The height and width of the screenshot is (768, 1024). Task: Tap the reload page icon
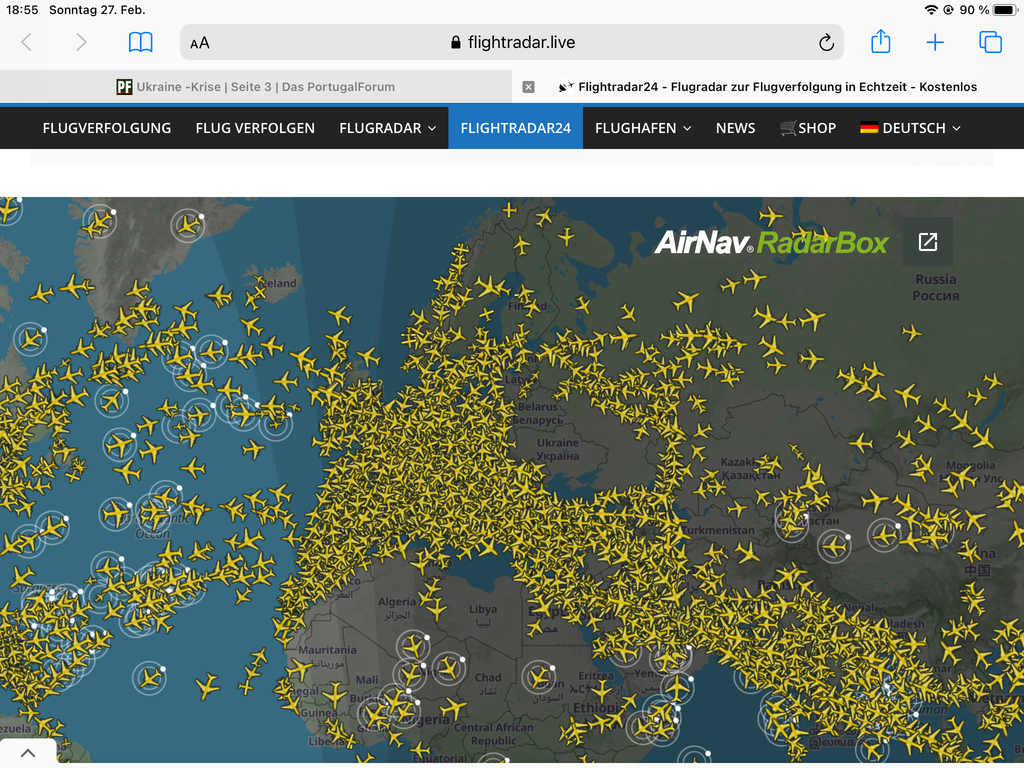point(826,42)
